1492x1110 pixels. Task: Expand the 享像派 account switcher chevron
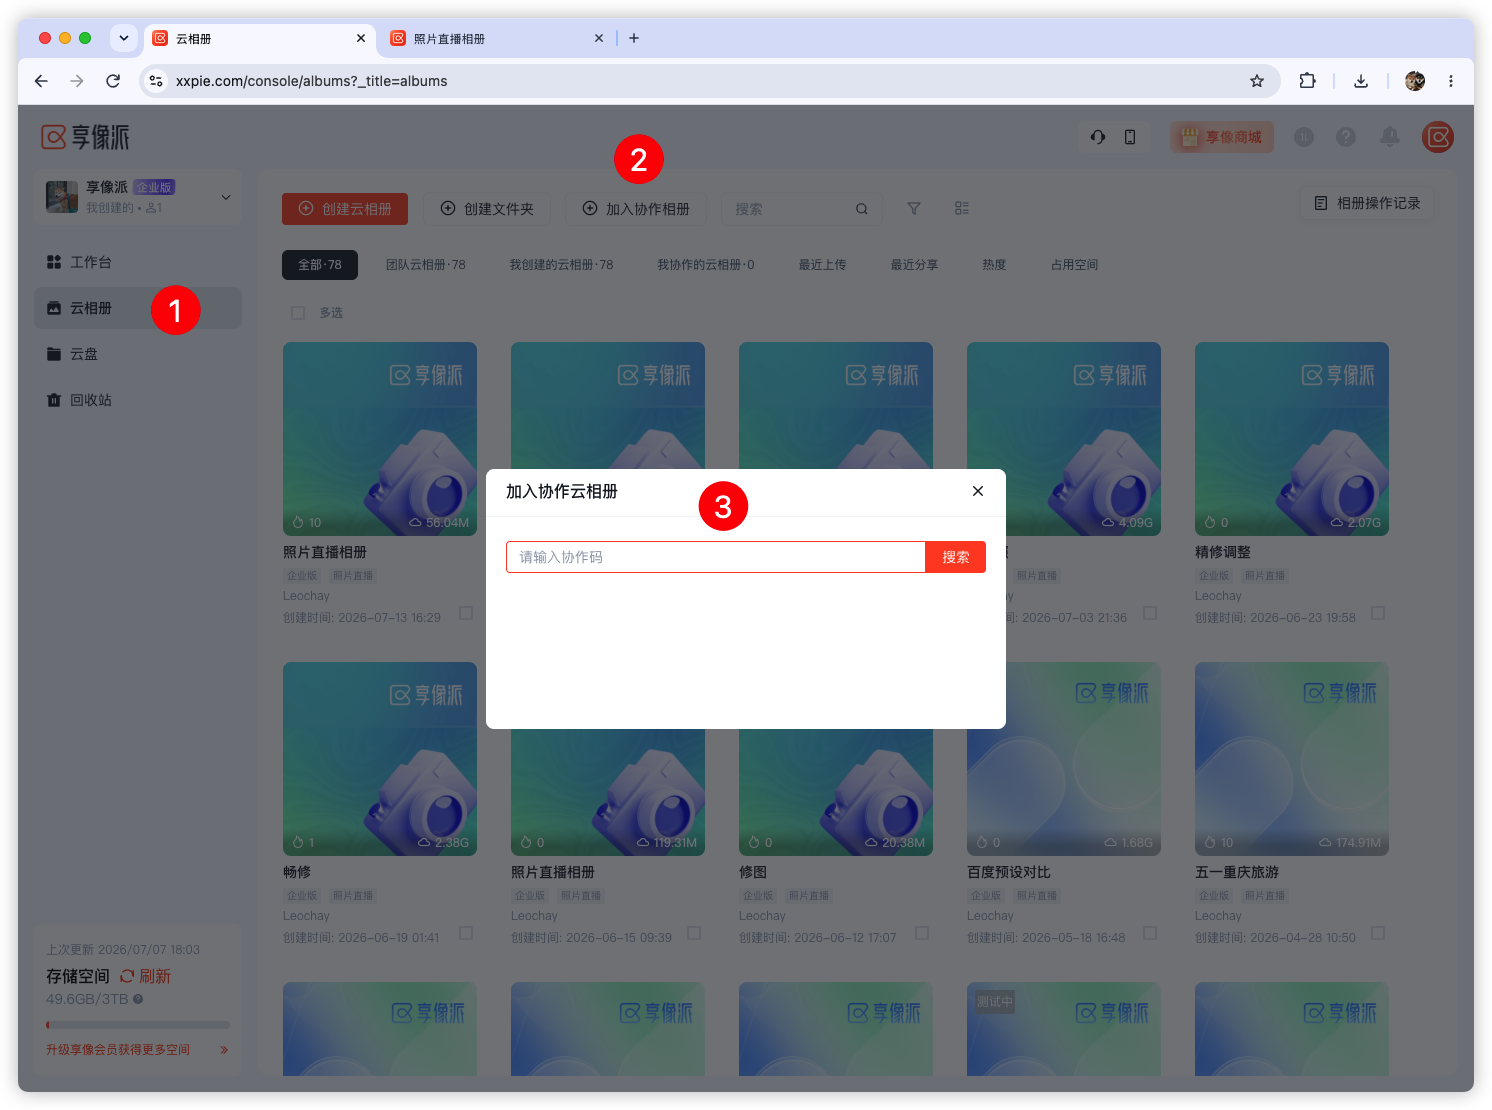(x=226, y=197)
